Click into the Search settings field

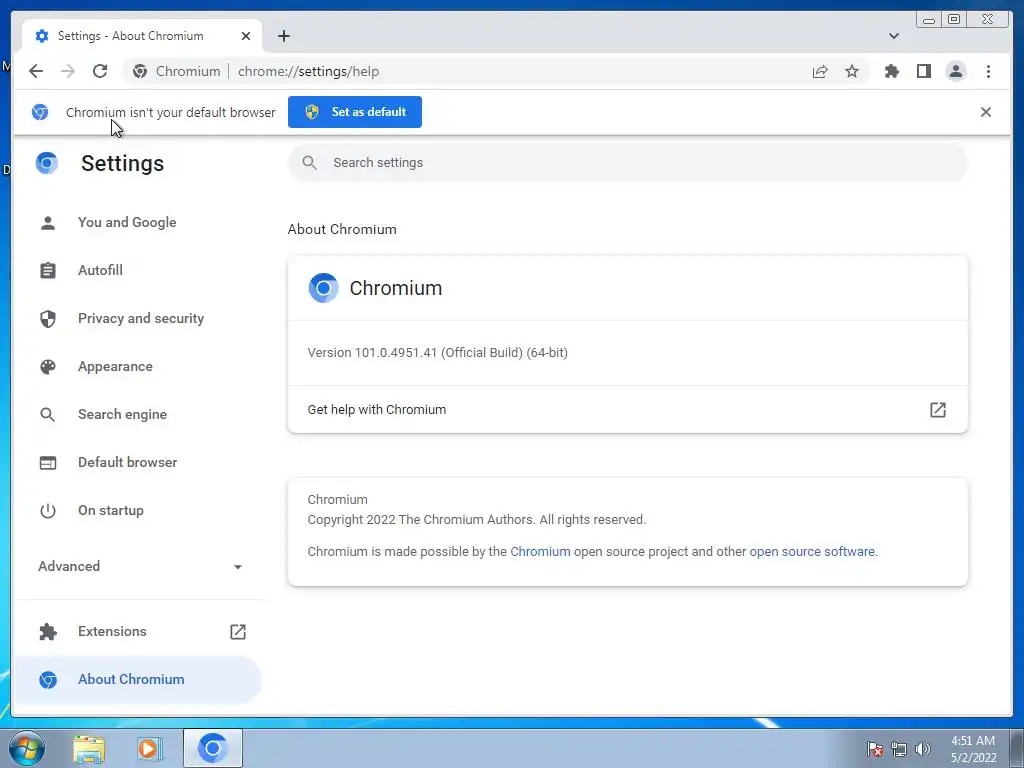pos(627,163)
